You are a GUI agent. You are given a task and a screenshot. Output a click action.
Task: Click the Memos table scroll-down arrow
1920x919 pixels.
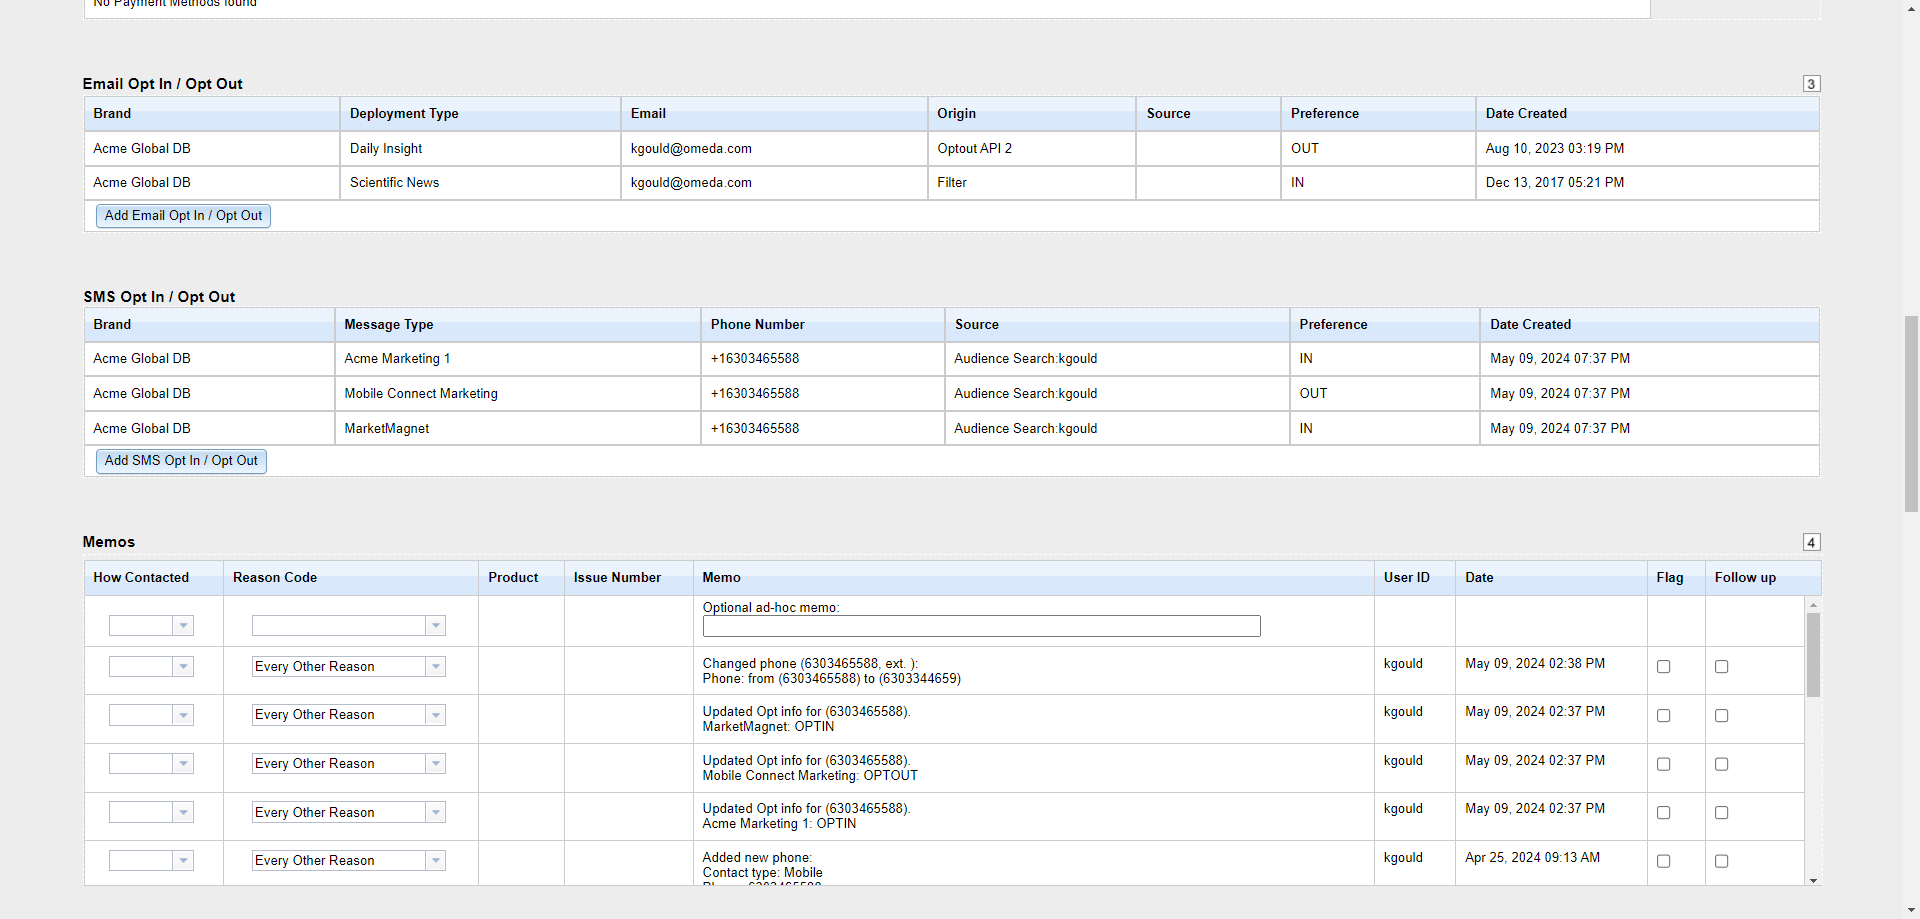pos(1813,880)
